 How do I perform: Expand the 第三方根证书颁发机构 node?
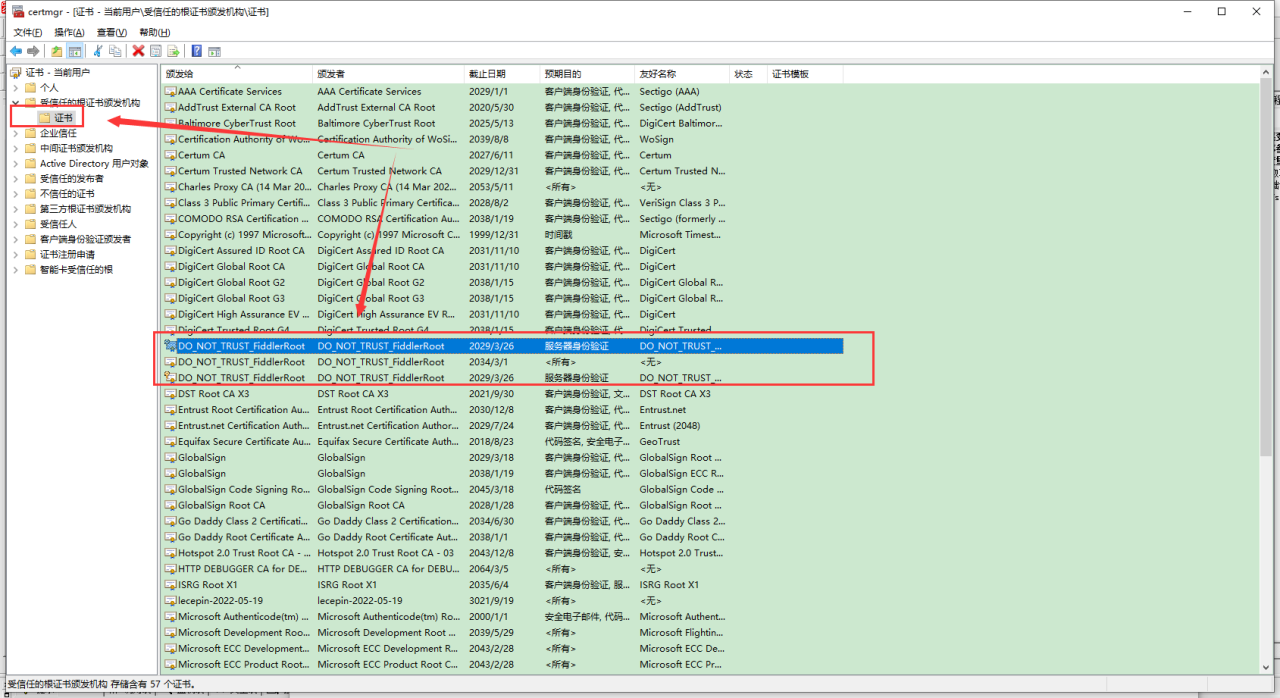tap(15, 209)
